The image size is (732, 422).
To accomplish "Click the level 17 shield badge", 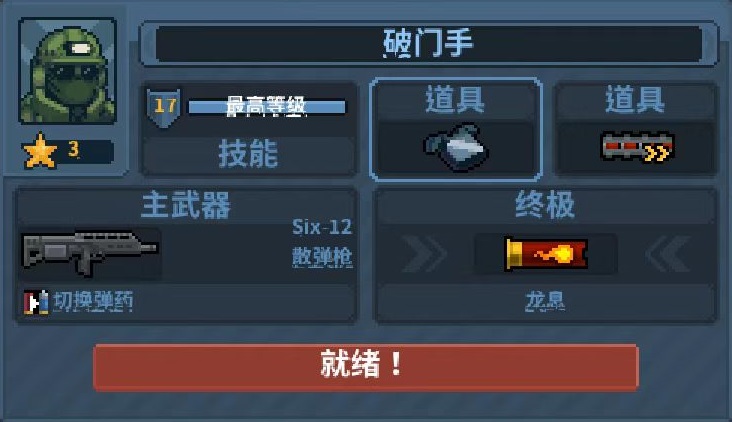I will [x=164, y=108].
